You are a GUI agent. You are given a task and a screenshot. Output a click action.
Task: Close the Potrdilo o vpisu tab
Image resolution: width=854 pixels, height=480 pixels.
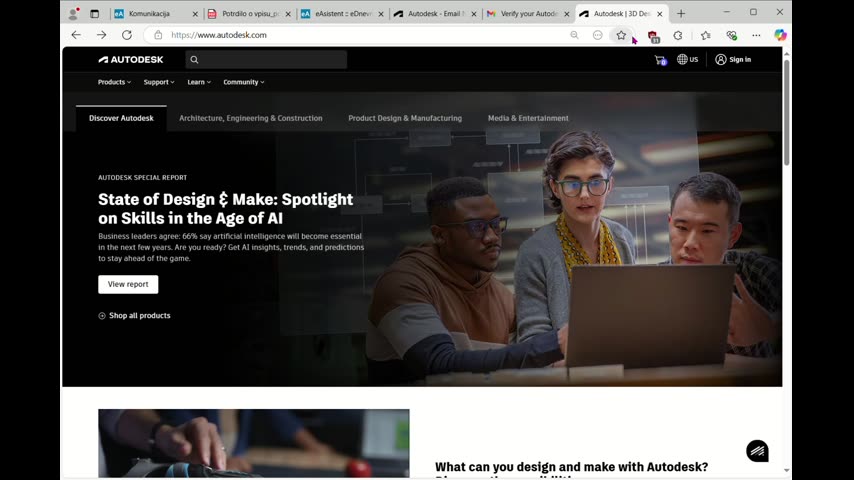point(288,14)
